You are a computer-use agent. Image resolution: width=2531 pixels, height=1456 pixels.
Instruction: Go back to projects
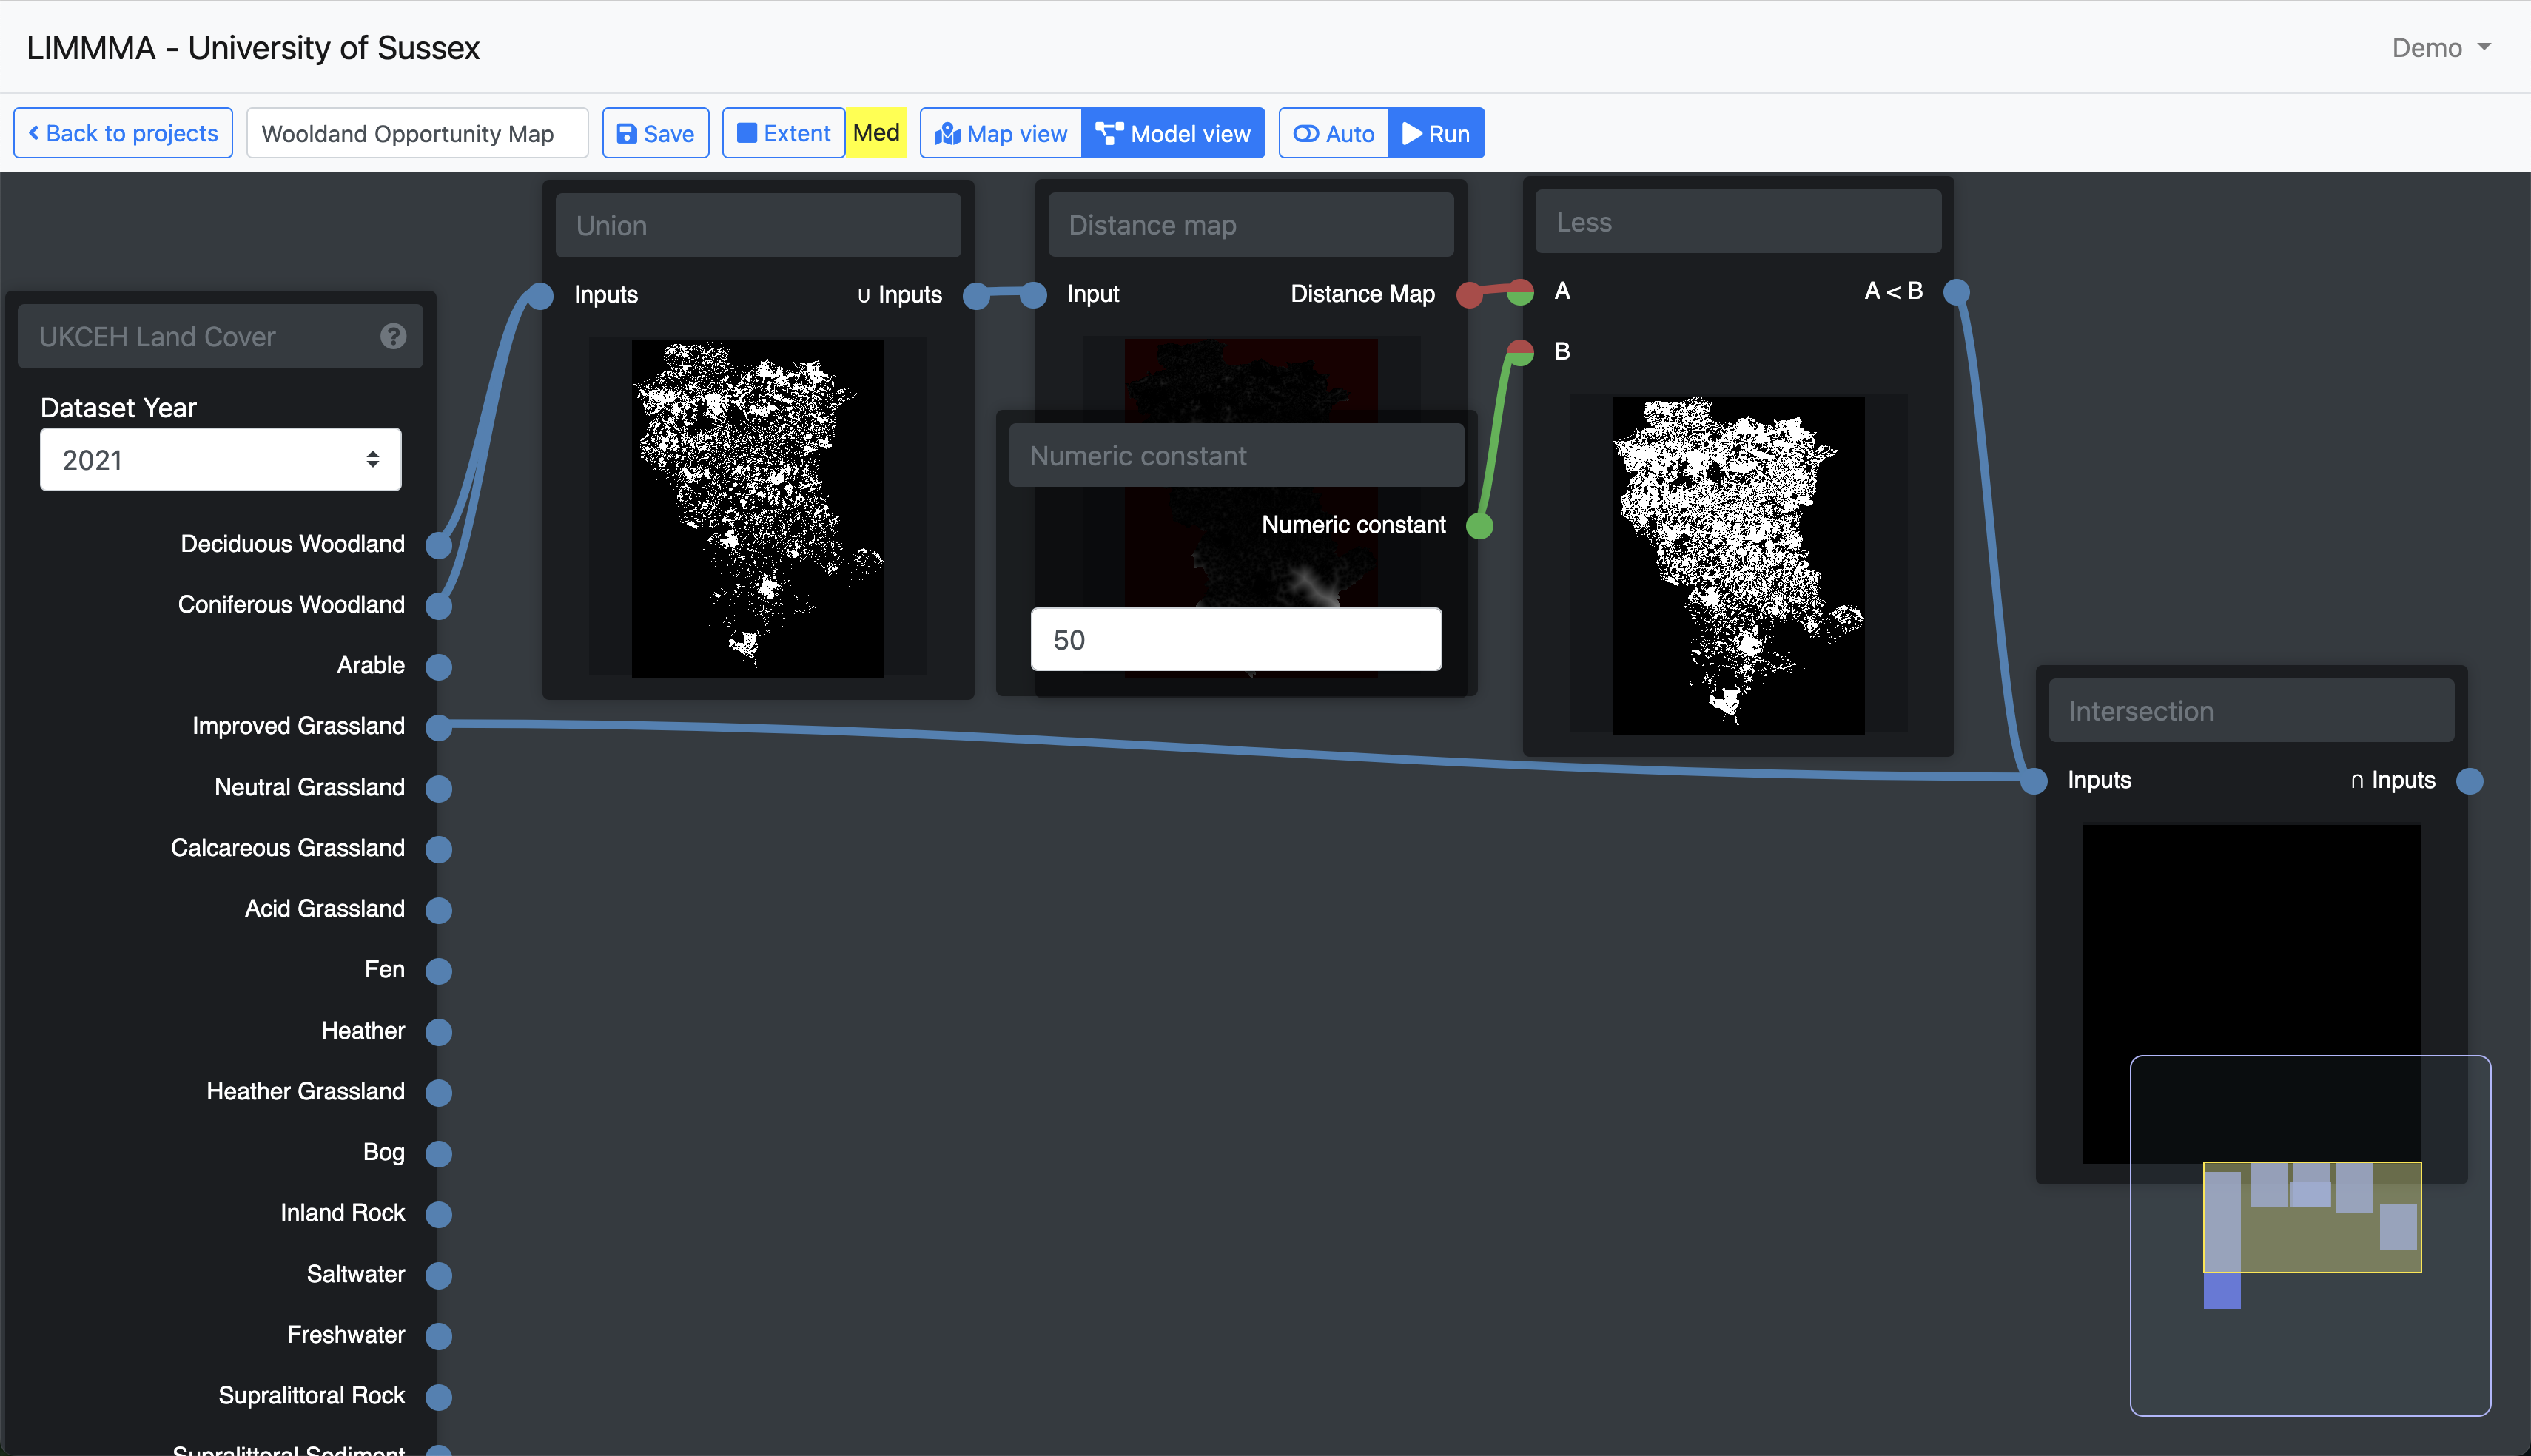point(123,133)
